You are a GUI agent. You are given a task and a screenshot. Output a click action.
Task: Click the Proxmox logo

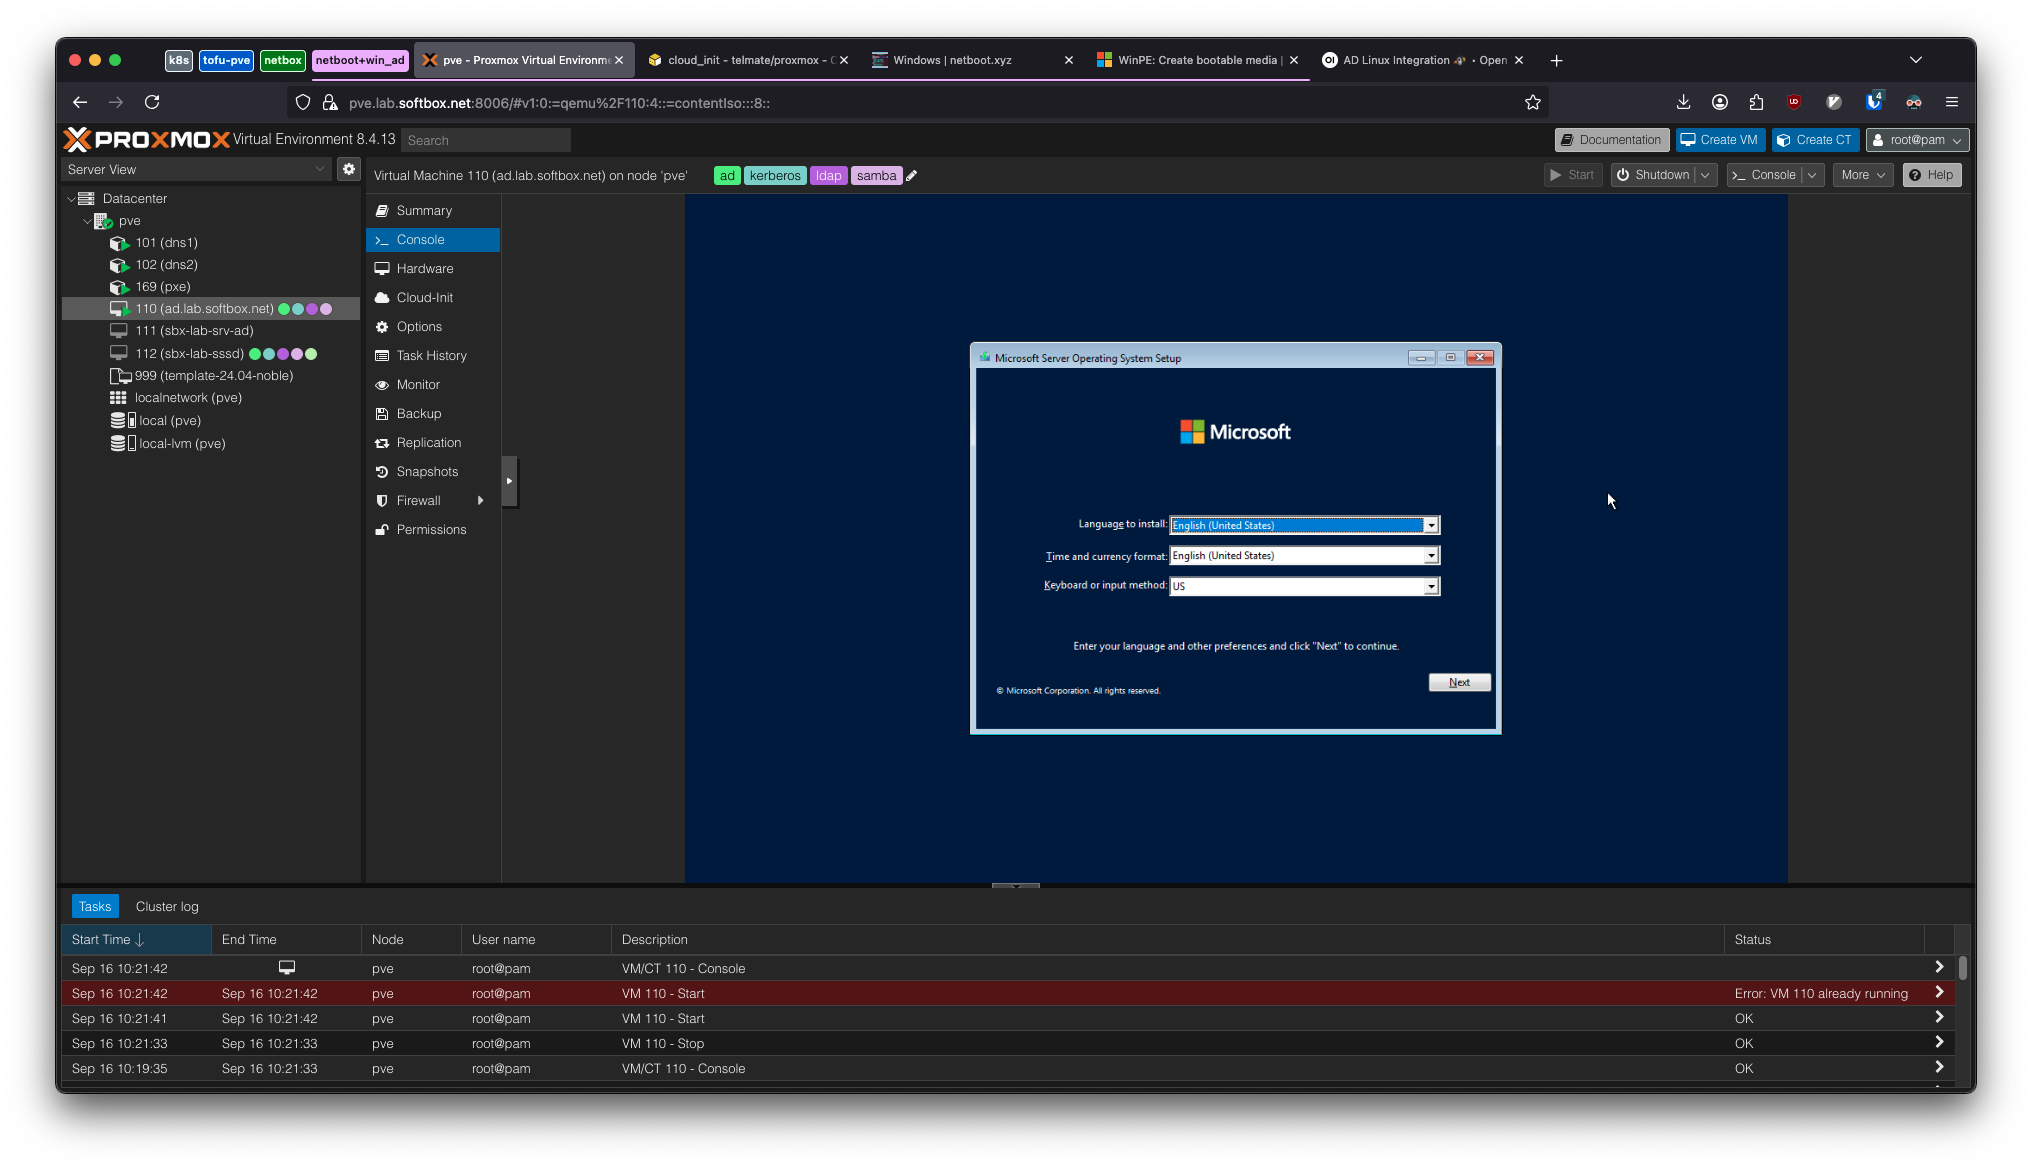(x=146, y=139)
